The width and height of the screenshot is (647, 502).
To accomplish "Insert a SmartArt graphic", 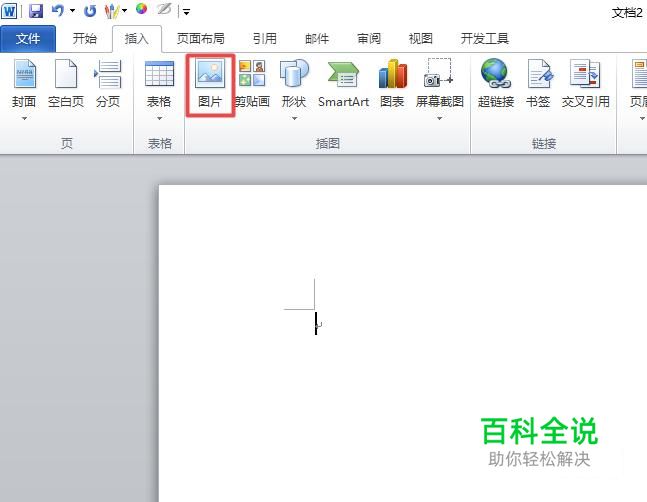I will (x=343, y=84).
